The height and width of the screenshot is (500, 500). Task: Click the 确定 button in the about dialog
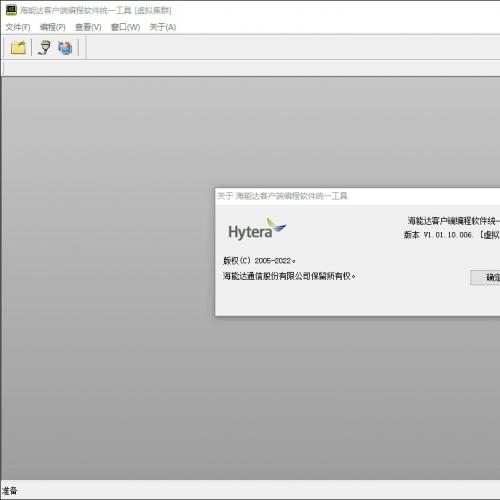(x=485, y=277)
